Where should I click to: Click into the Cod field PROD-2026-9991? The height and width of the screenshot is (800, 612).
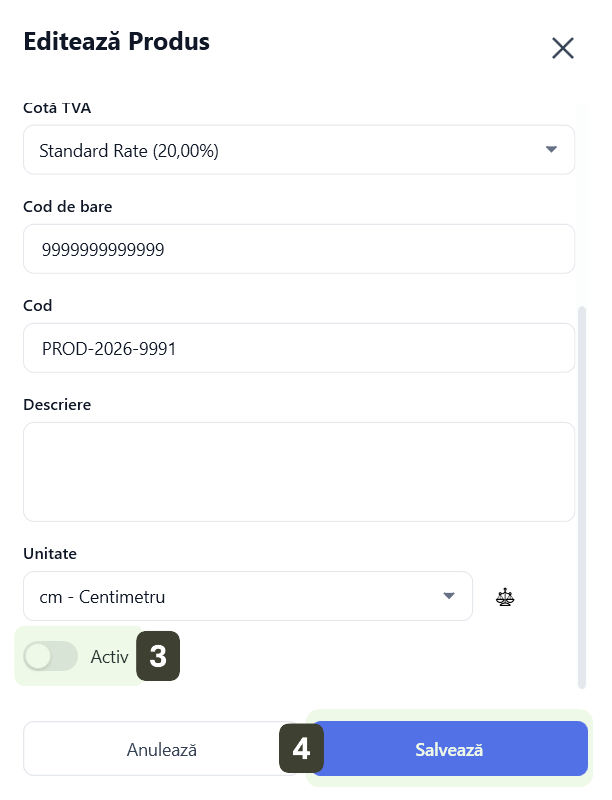coord(298,348)
